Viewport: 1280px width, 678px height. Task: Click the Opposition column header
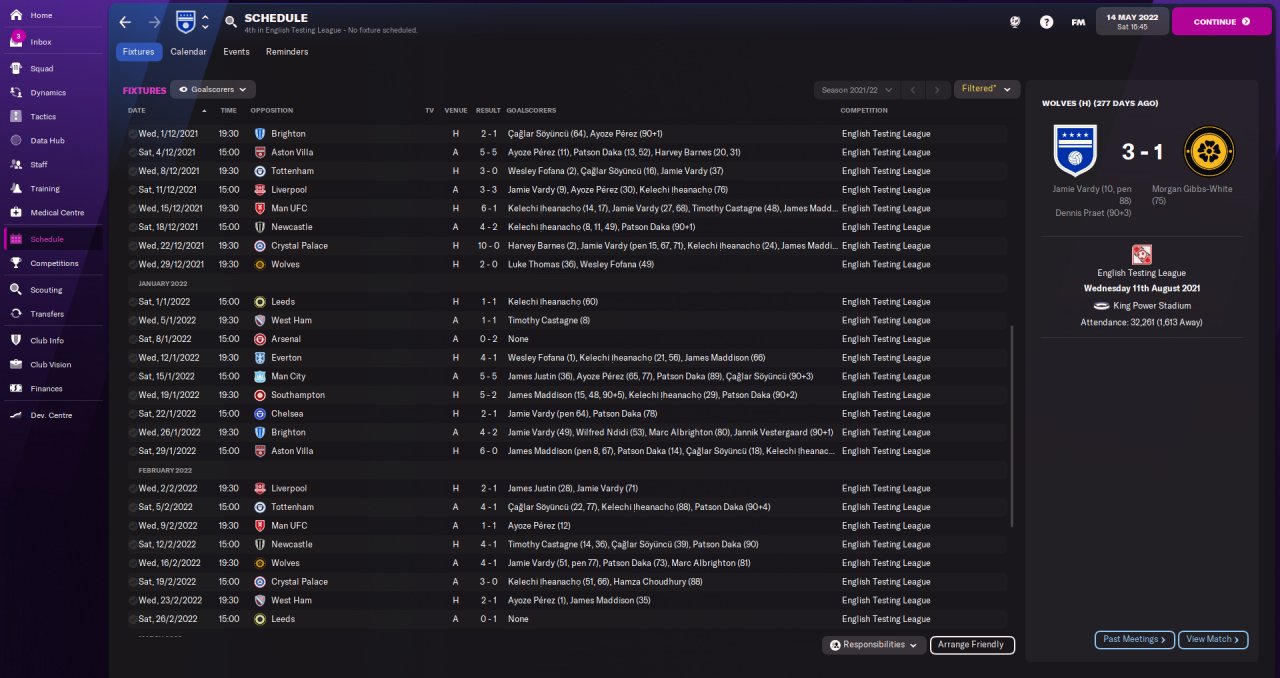271,110
